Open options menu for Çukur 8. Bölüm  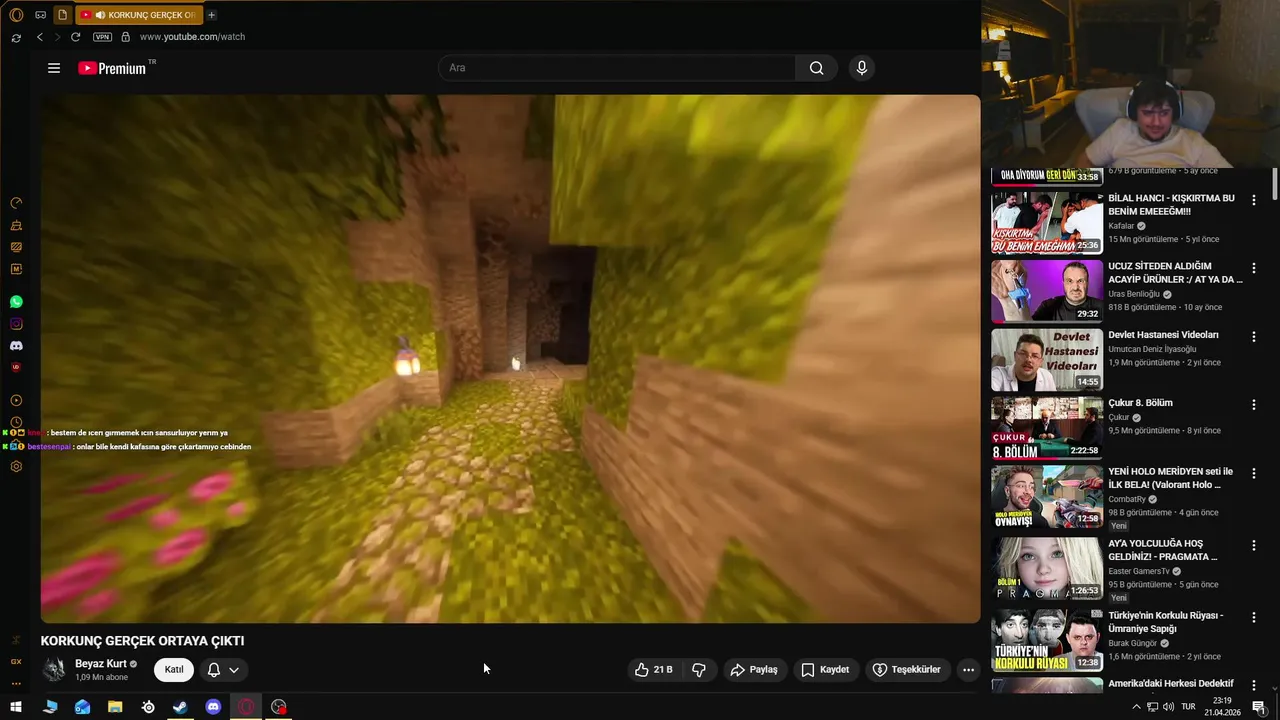pos(1253,405)
